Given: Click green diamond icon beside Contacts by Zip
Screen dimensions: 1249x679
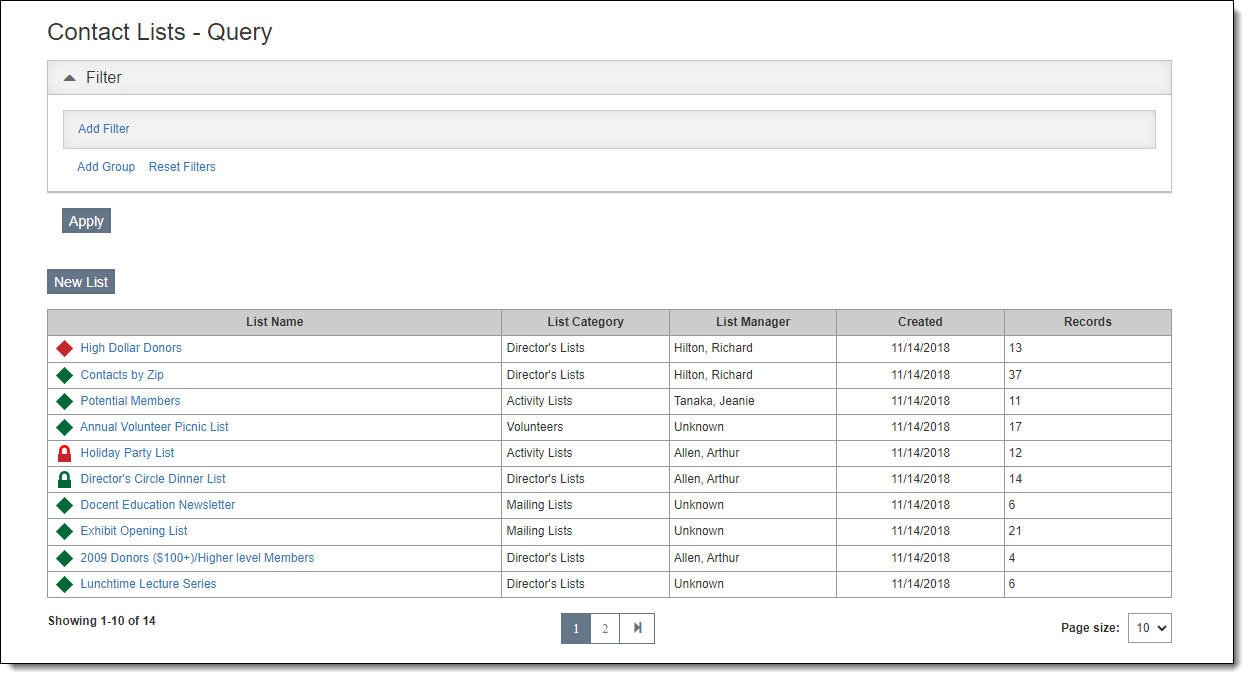Looking at the screenshot, I should (x=65, y=375).
